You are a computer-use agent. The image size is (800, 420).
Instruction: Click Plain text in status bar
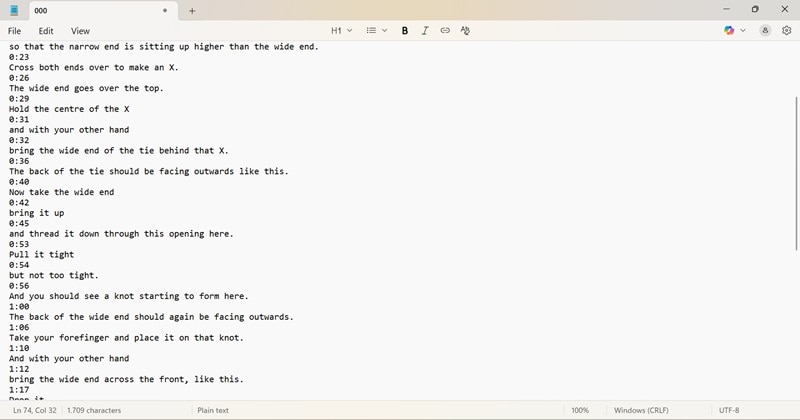click(x=213, y=410)
